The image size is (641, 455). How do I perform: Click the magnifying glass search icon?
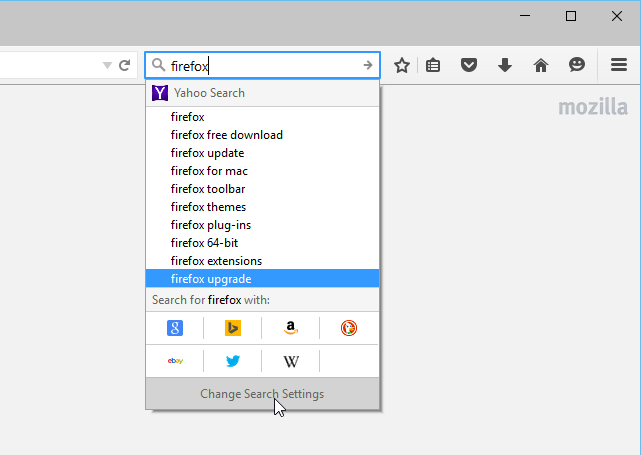(x=158, y=65)
